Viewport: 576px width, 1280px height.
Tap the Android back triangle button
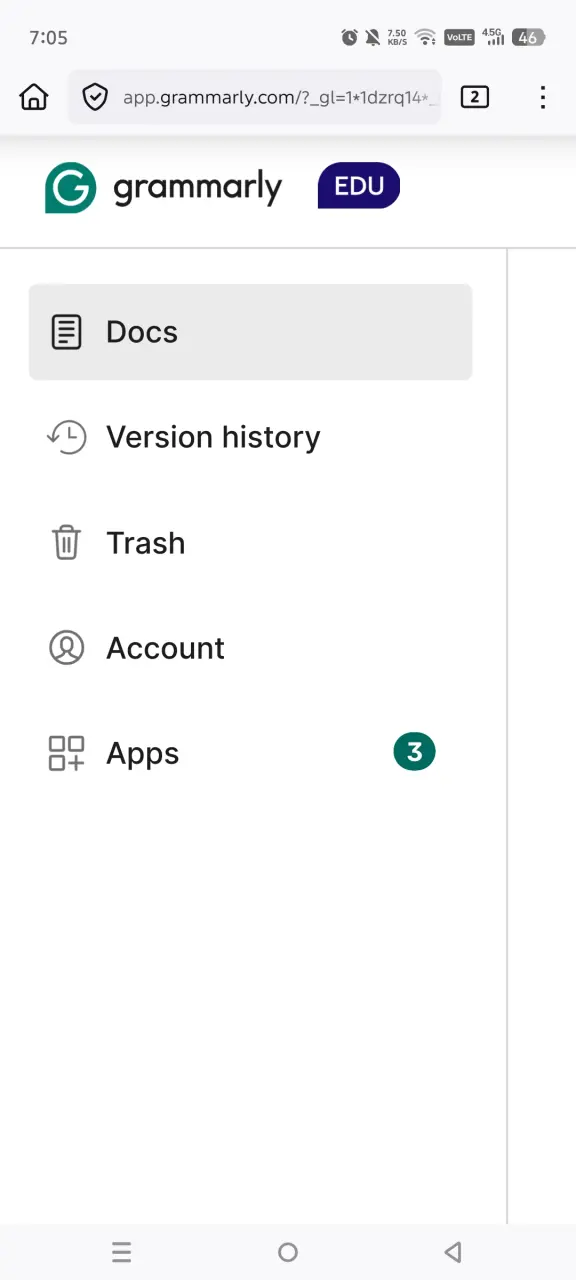453,1252
